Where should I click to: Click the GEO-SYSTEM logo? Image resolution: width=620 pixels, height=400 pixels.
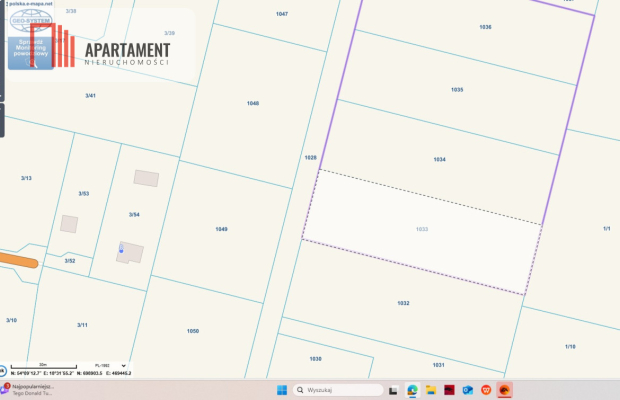click(x=30, y=18)
